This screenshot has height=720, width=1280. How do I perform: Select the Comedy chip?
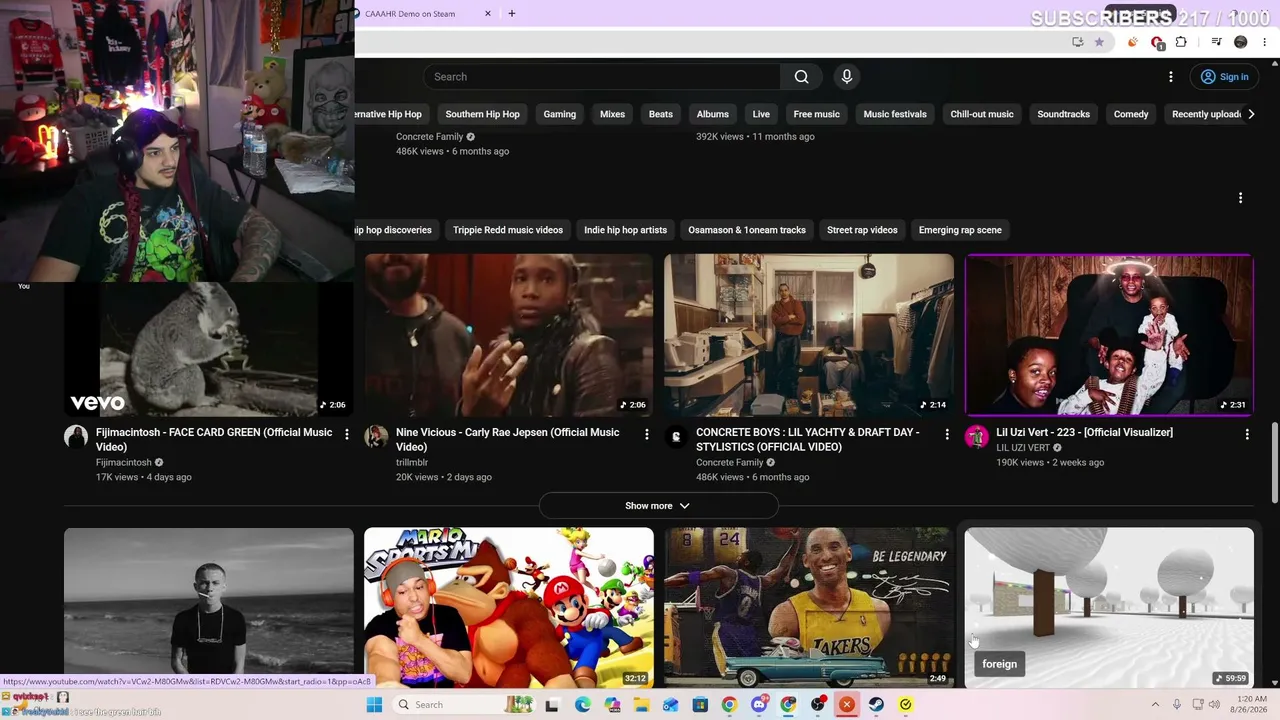coord(1131,114)
